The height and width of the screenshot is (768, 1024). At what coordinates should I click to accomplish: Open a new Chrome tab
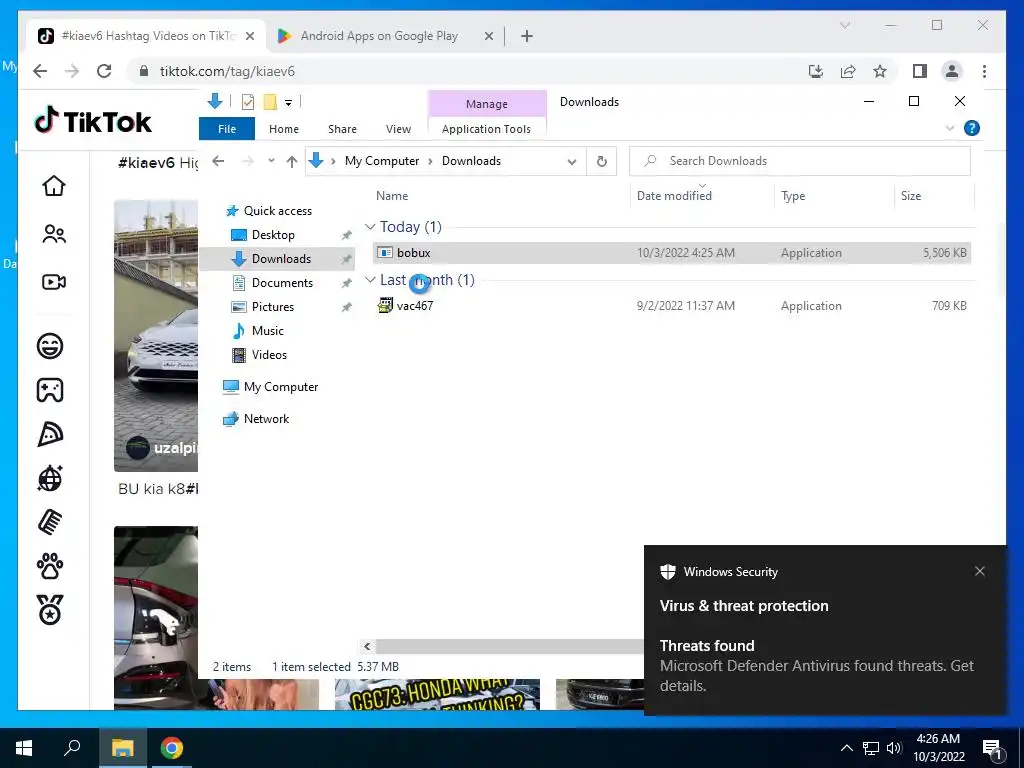coord(527,36)
